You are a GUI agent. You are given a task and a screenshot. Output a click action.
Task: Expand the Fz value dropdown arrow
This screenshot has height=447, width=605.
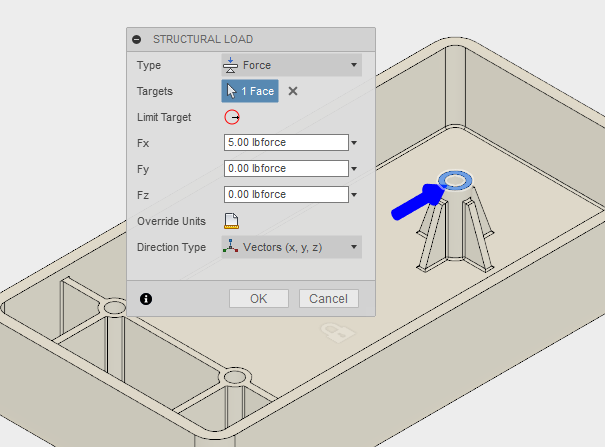tap(354, 194)
